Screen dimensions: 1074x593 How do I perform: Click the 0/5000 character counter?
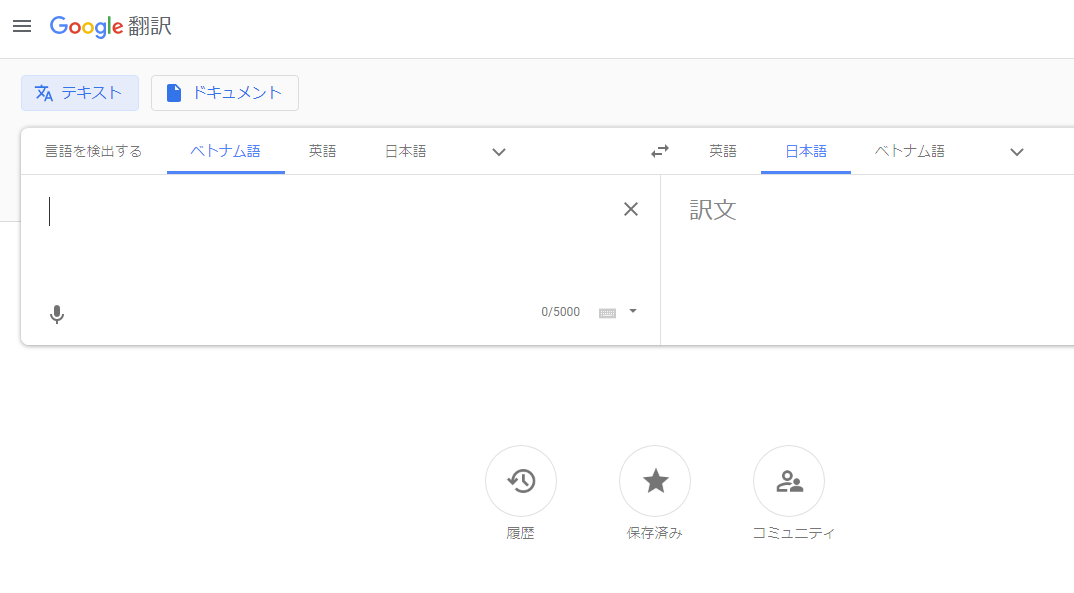point(560,312)
